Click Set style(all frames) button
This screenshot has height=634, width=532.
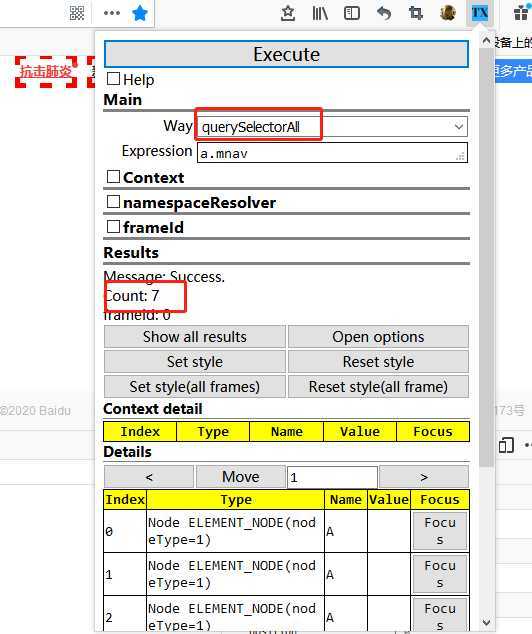pos(195,387)
